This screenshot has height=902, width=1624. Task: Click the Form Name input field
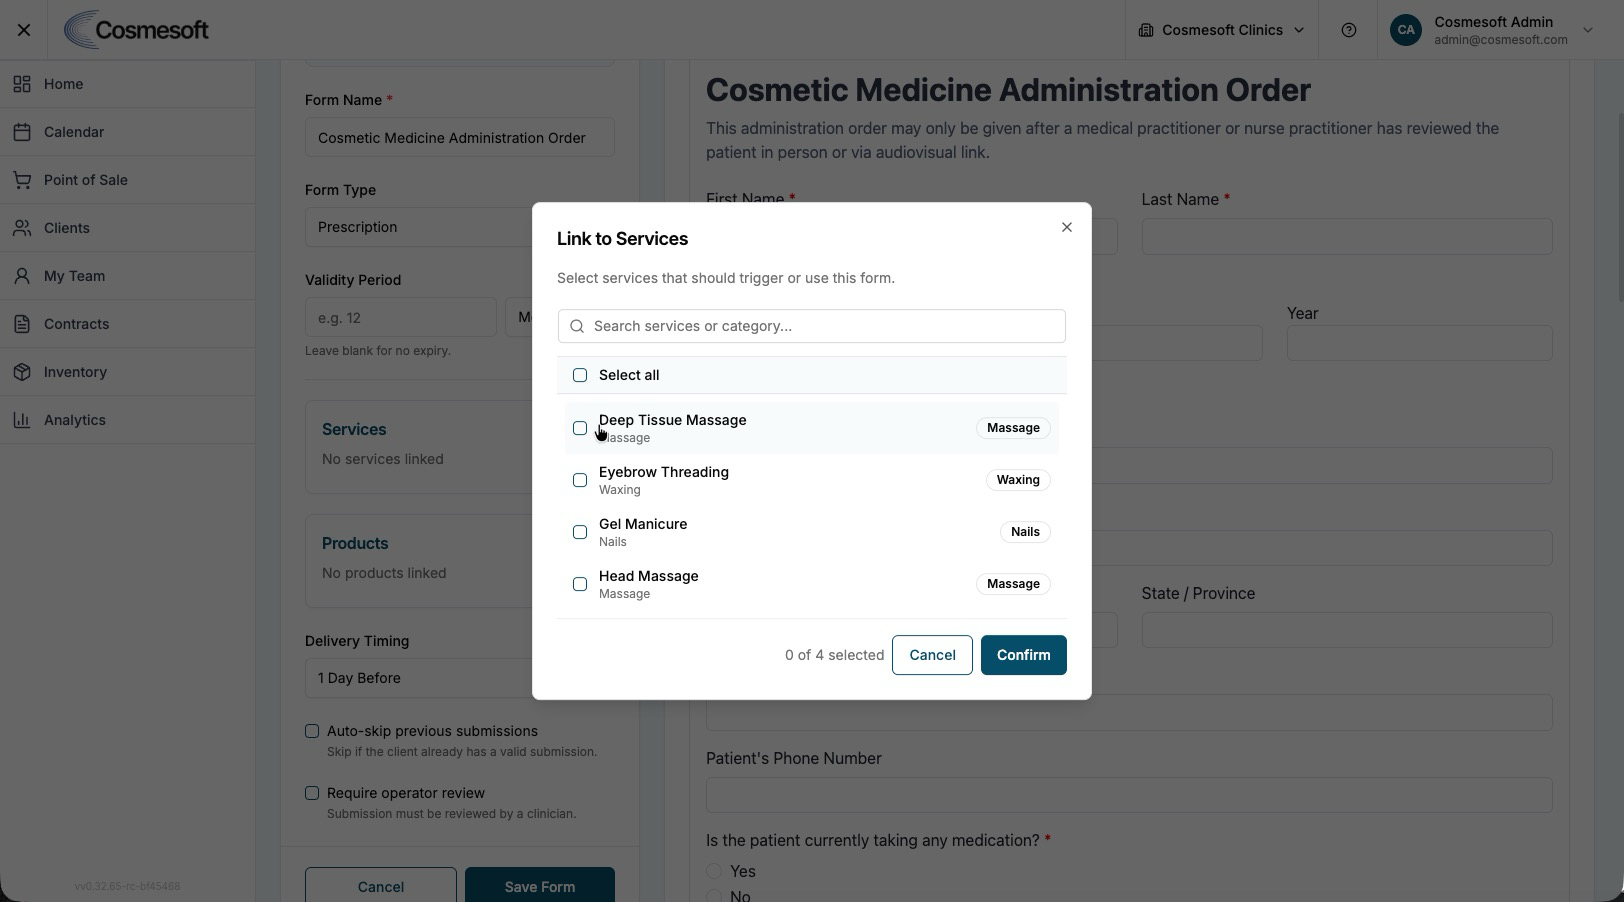(460, 137)
